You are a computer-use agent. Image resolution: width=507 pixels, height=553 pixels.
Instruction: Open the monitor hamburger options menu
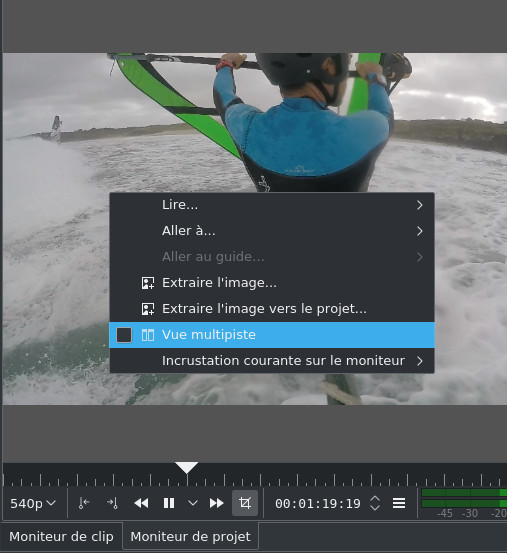coord(399,503)
